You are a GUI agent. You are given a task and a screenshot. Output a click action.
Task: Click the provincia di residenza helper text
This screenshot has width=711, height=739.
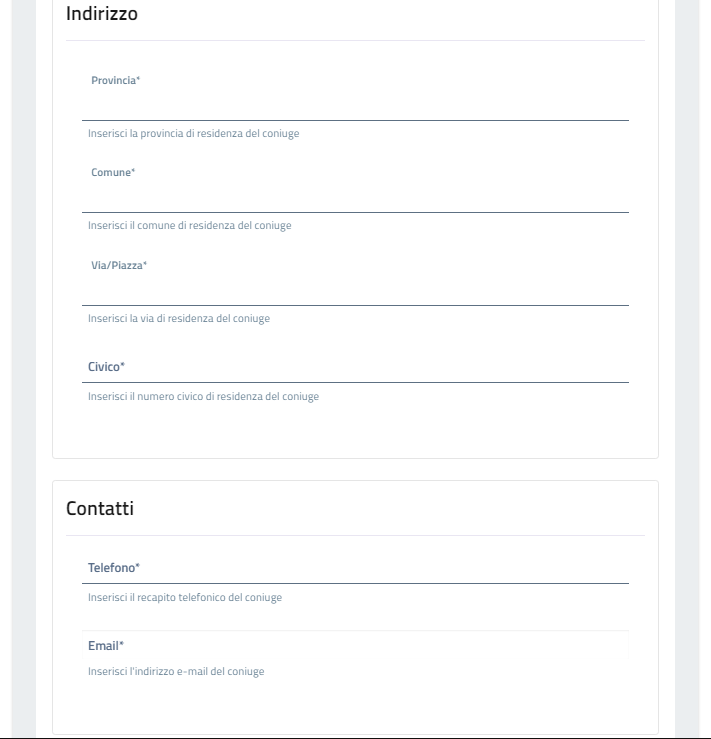point(193,133)
